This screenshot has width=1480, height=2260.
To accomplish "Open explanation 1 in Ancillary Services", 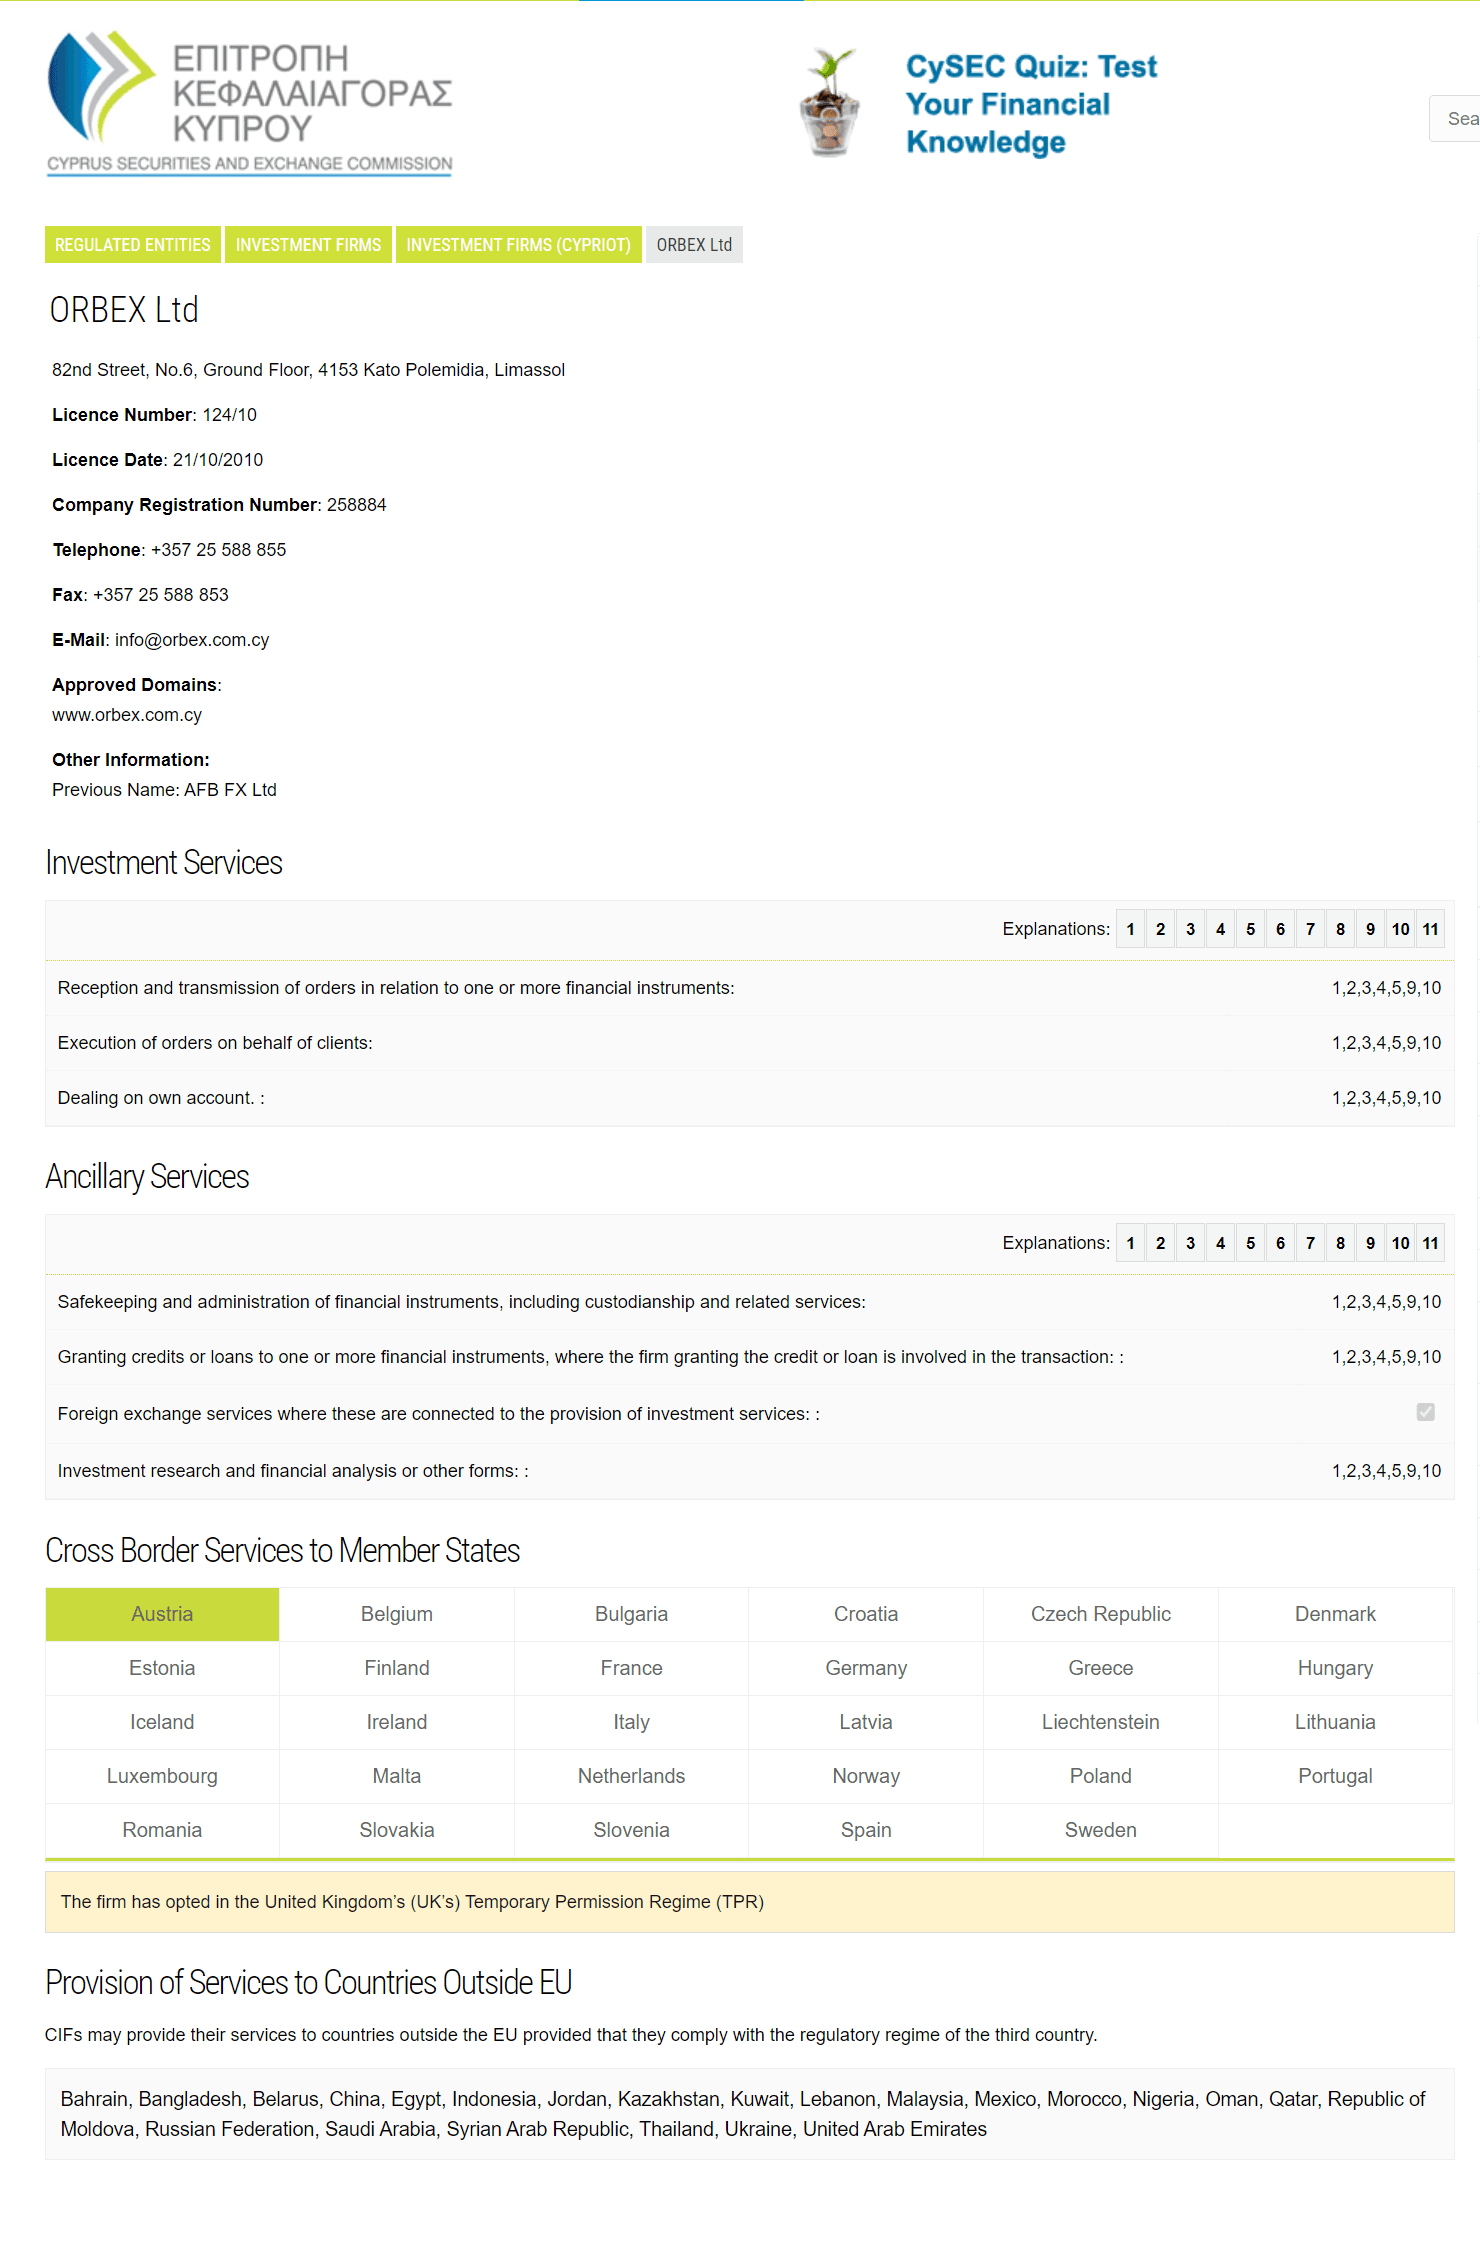I will (1131, 1243).
